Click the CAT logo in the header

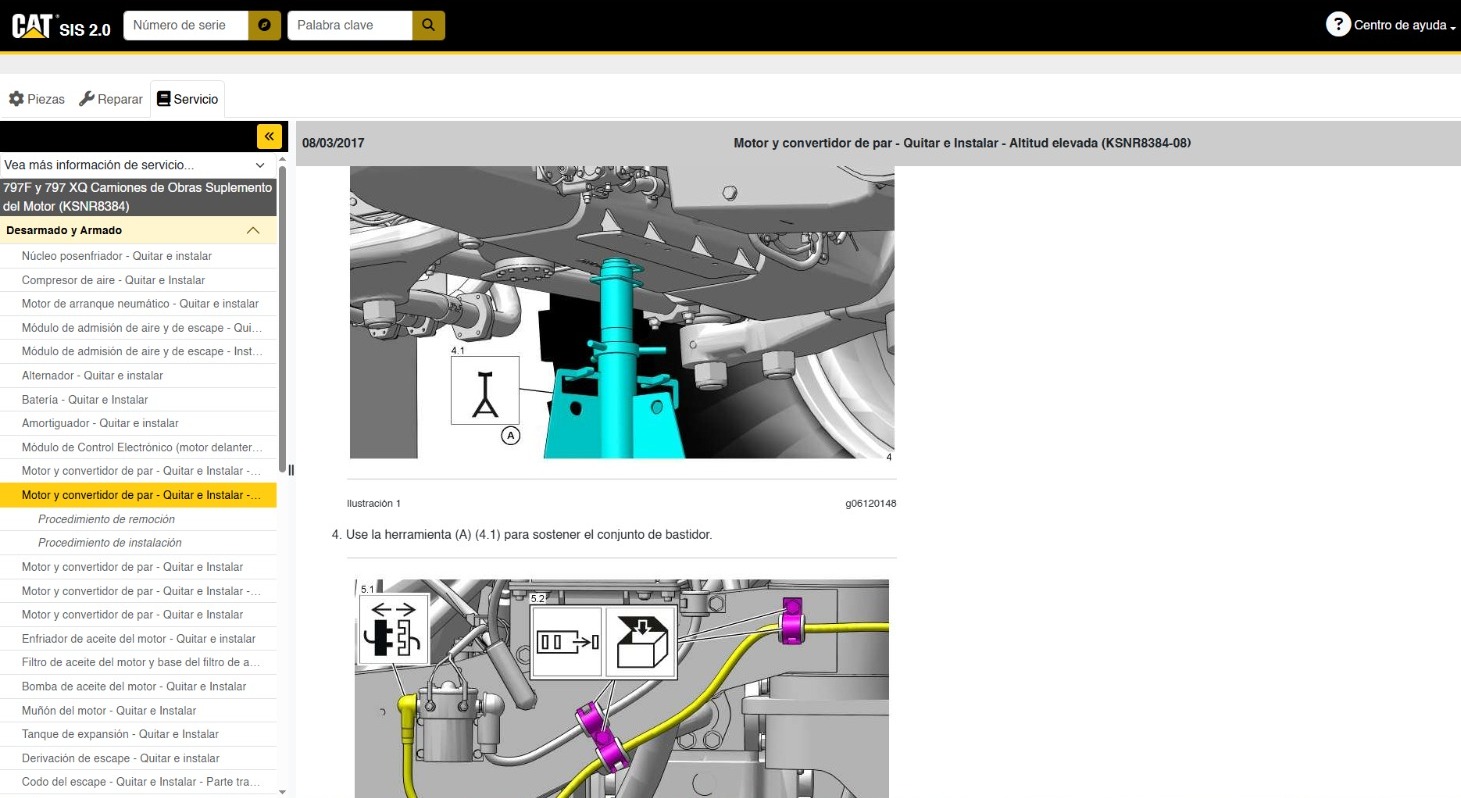point(31,26)
